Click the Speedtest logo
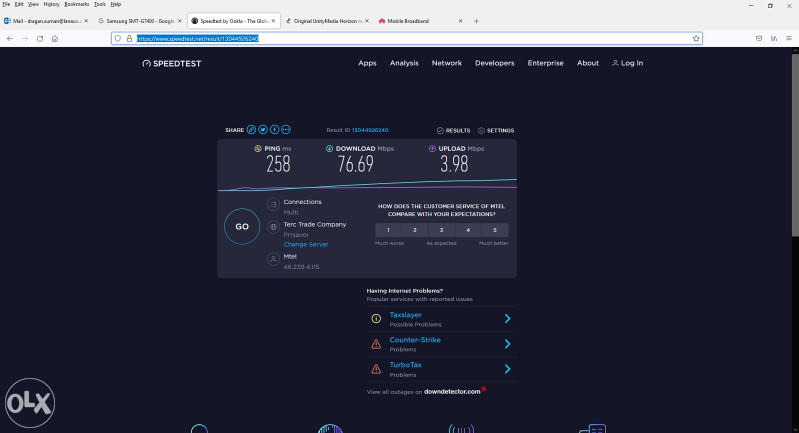Image resolution: width=799 pixels, height=433 pixels. tap(172, 64)
